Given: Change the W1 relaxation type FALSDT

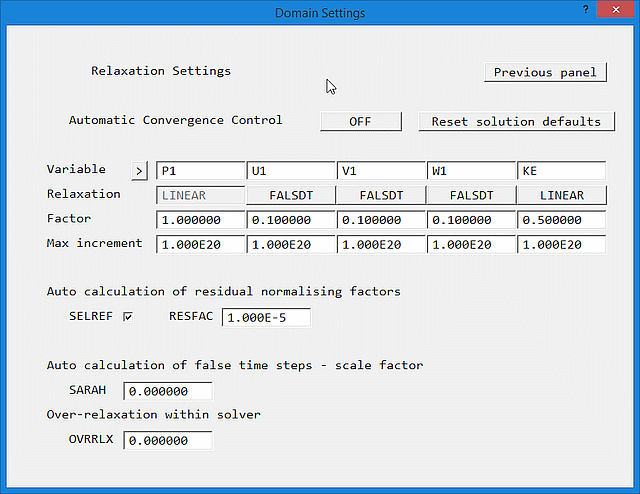Looking at the screenshot, I should [471, 195].
